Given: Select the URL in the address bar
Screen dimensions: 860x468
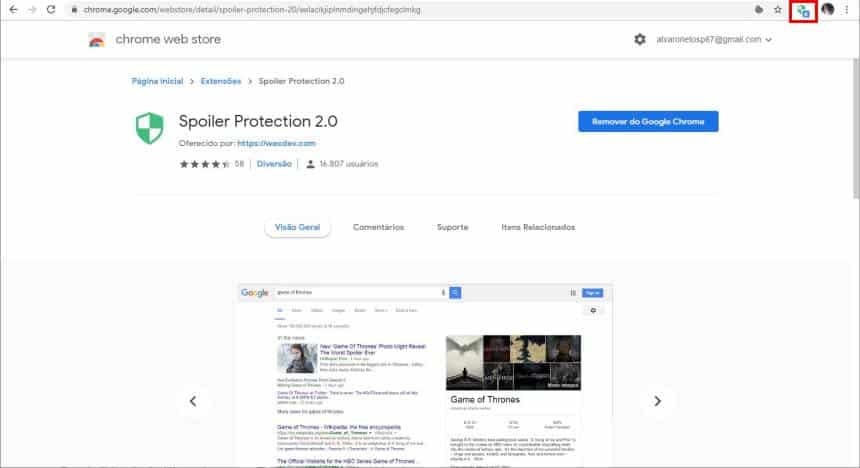Looking at the screenshot, I should (252, 10).
